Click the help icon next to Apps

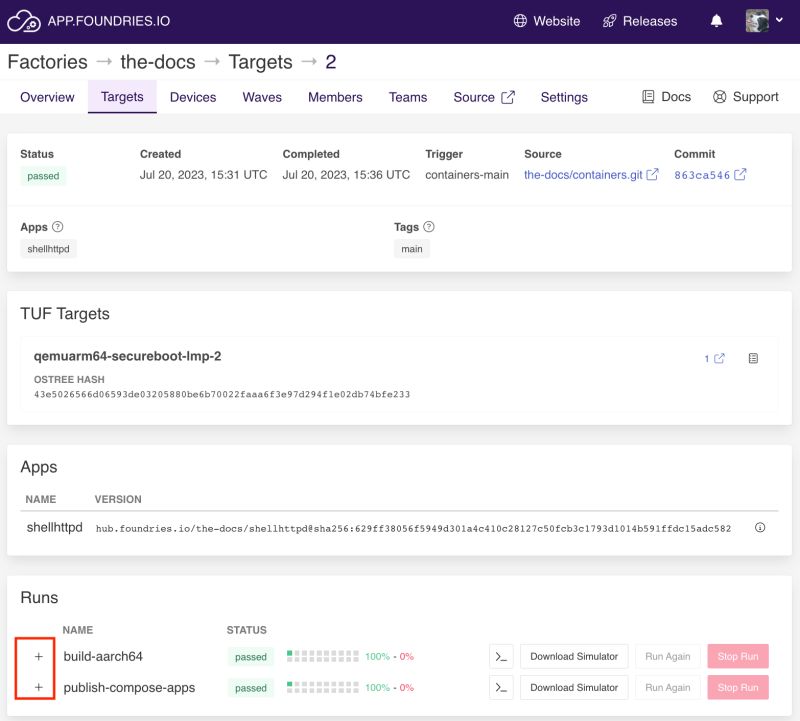click(x=58, y=227)
